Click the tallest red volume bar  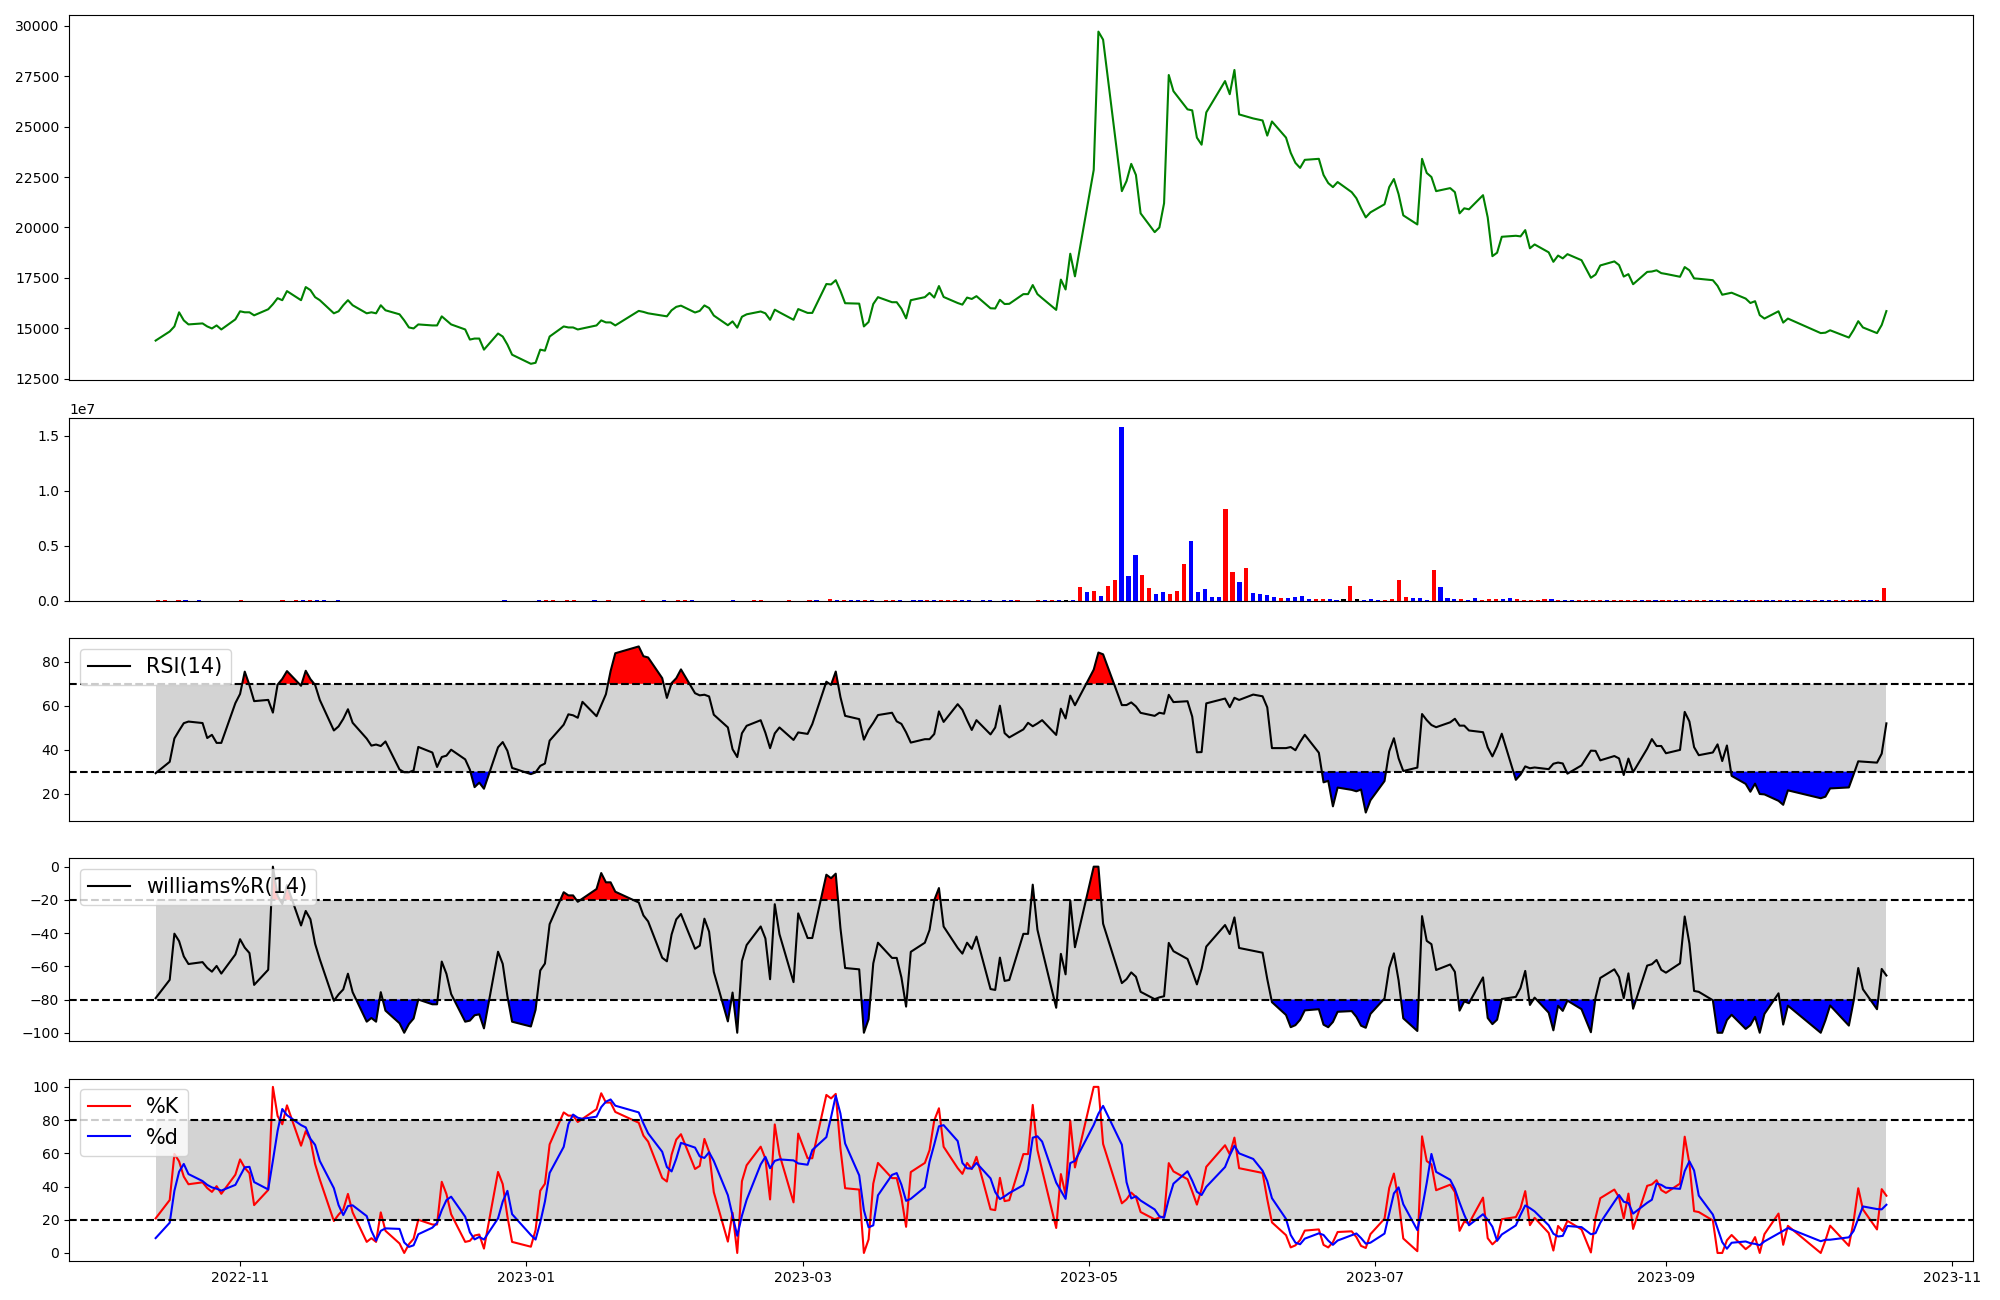tap(1225, 555)
